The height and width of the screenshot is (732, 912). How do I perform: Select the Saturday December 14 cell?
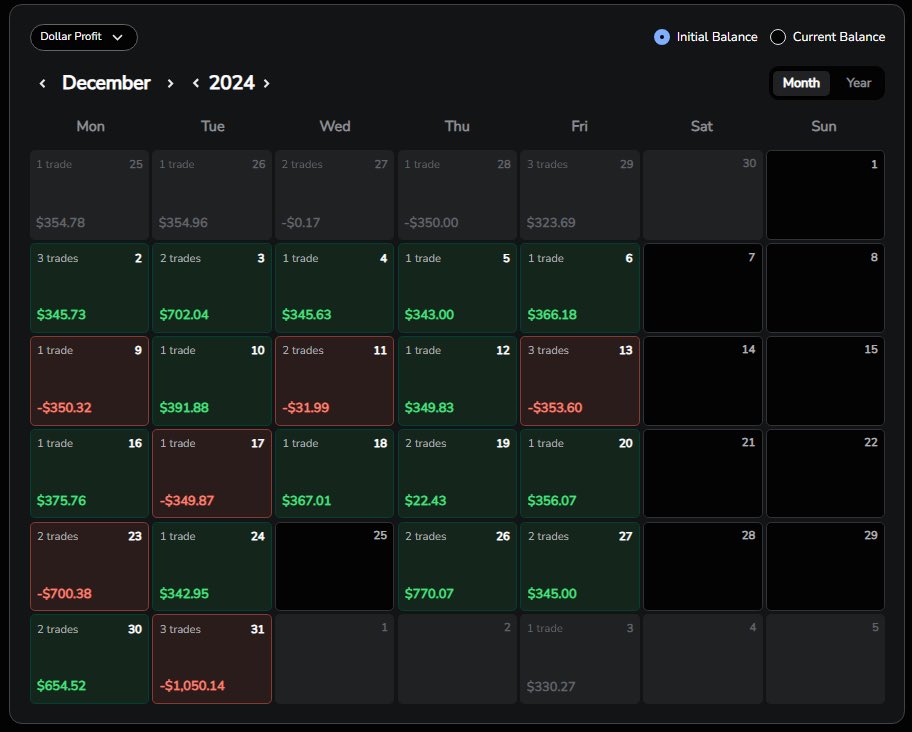(703, 381)
